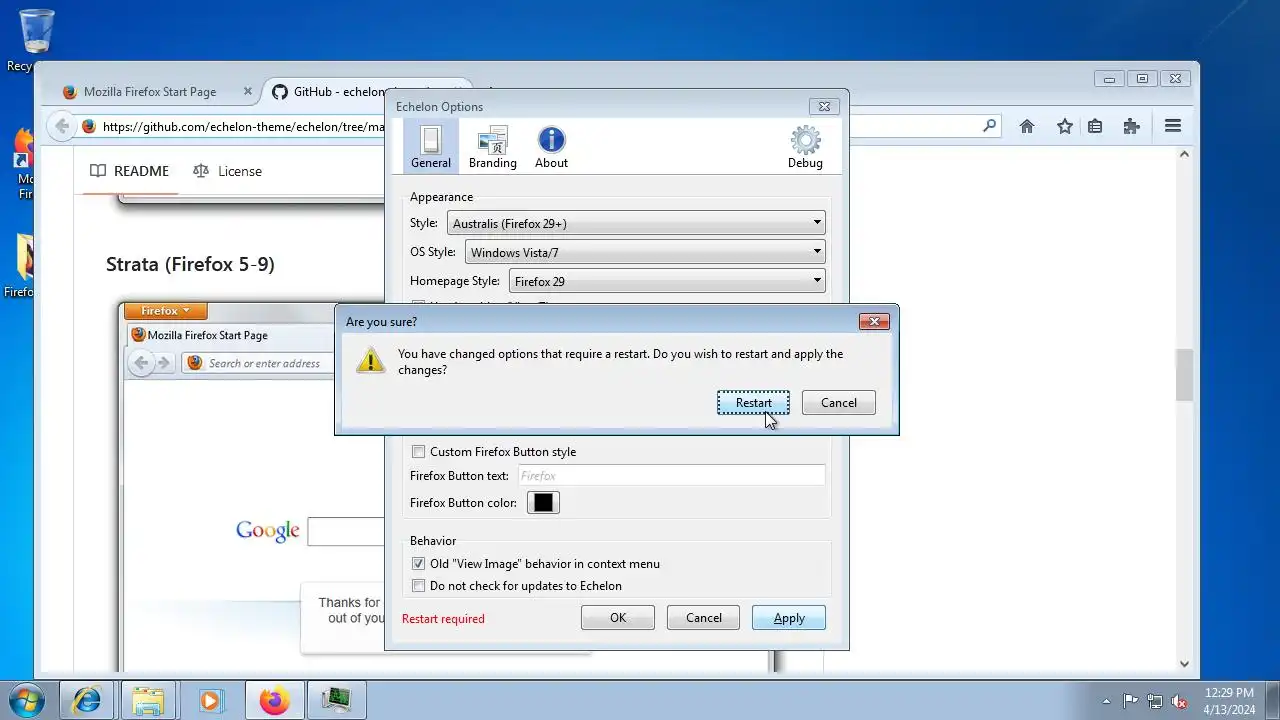Open Windows Explorer from taskbar
The width and height of the screenshot is (1280, 720).
tap(148, 700)
